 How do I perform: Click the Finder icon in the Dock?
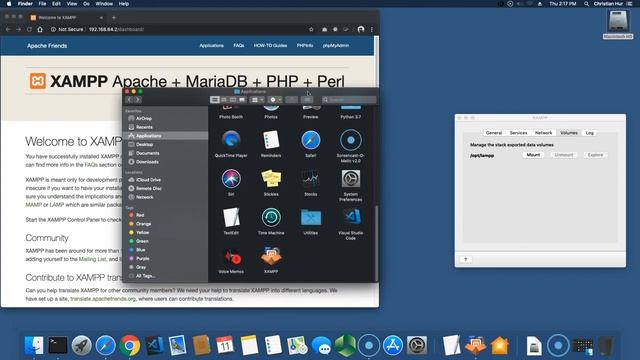(x=34, y=345)
